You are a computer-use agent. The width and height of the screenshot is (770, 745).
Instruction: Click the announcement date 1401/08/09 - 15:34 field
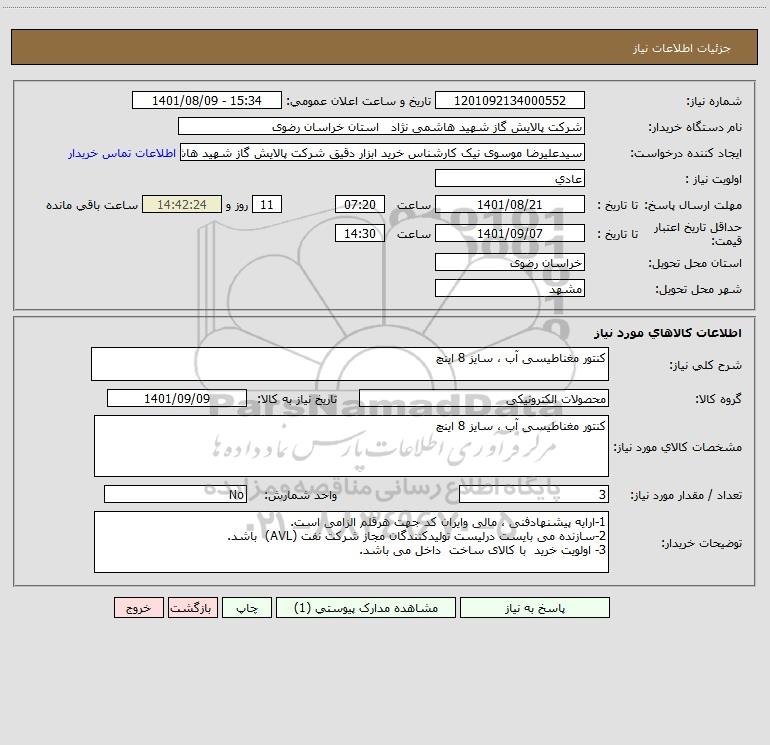207,100
